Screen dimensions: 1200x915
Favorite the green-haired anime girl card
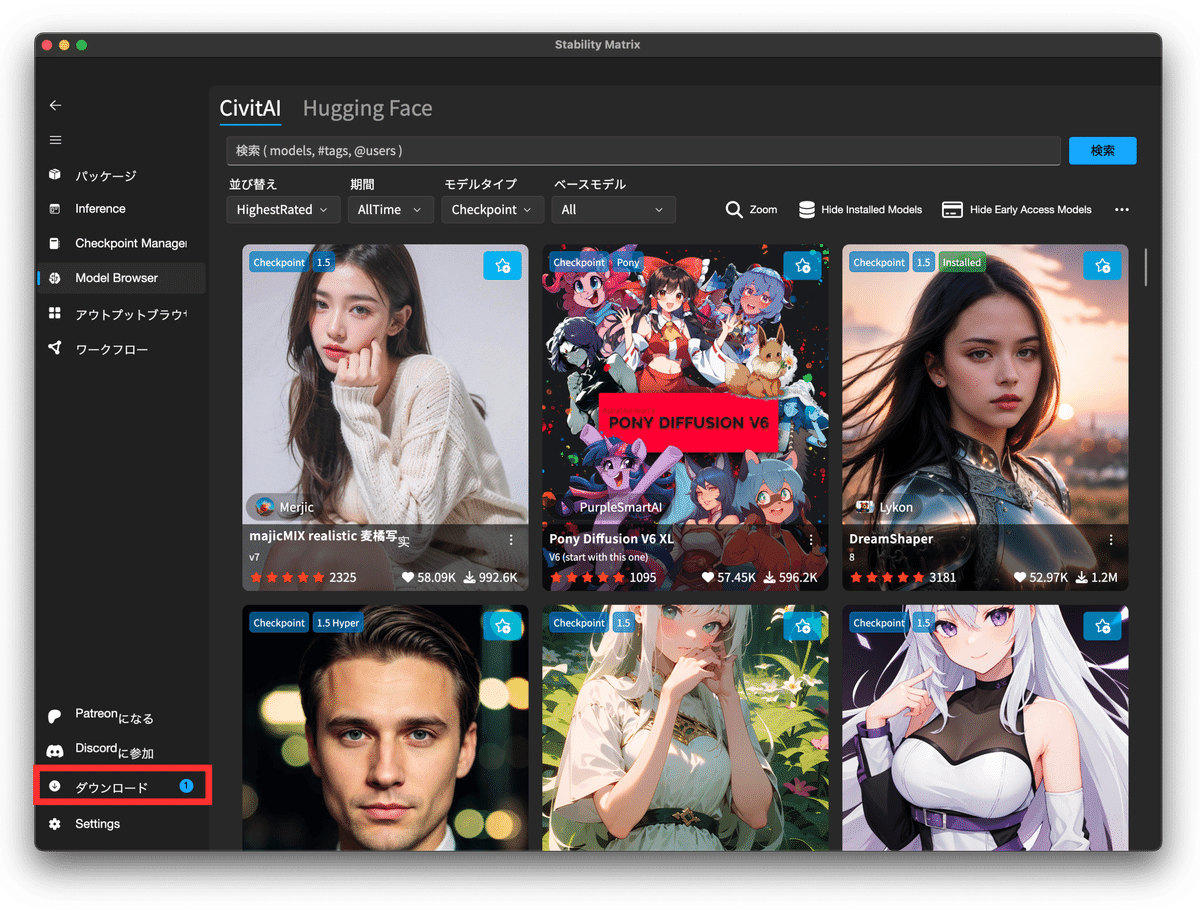pyautogui.click(x=802, y=626)
